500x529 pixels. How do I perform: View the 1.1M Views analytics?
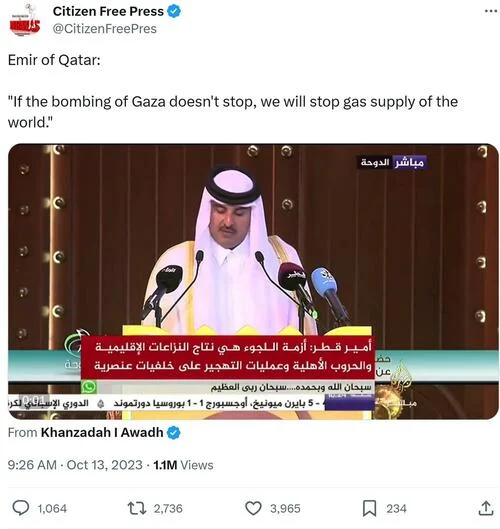point(183,465)
